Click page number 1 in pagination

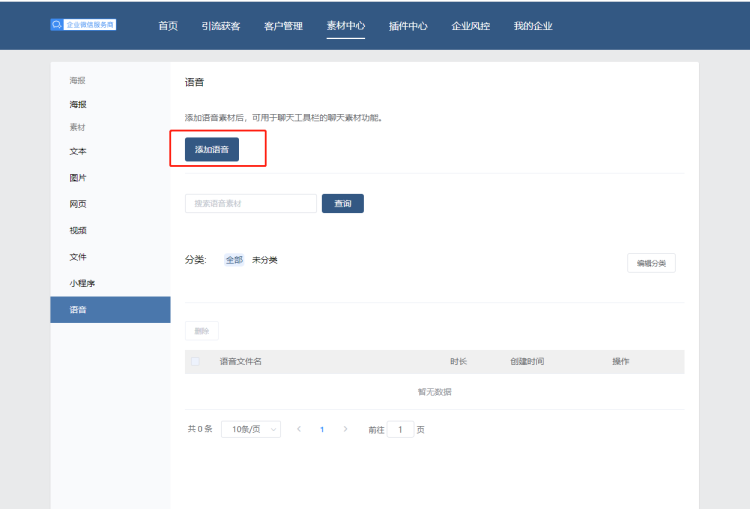pyautogui.click(x=322, y=429)
